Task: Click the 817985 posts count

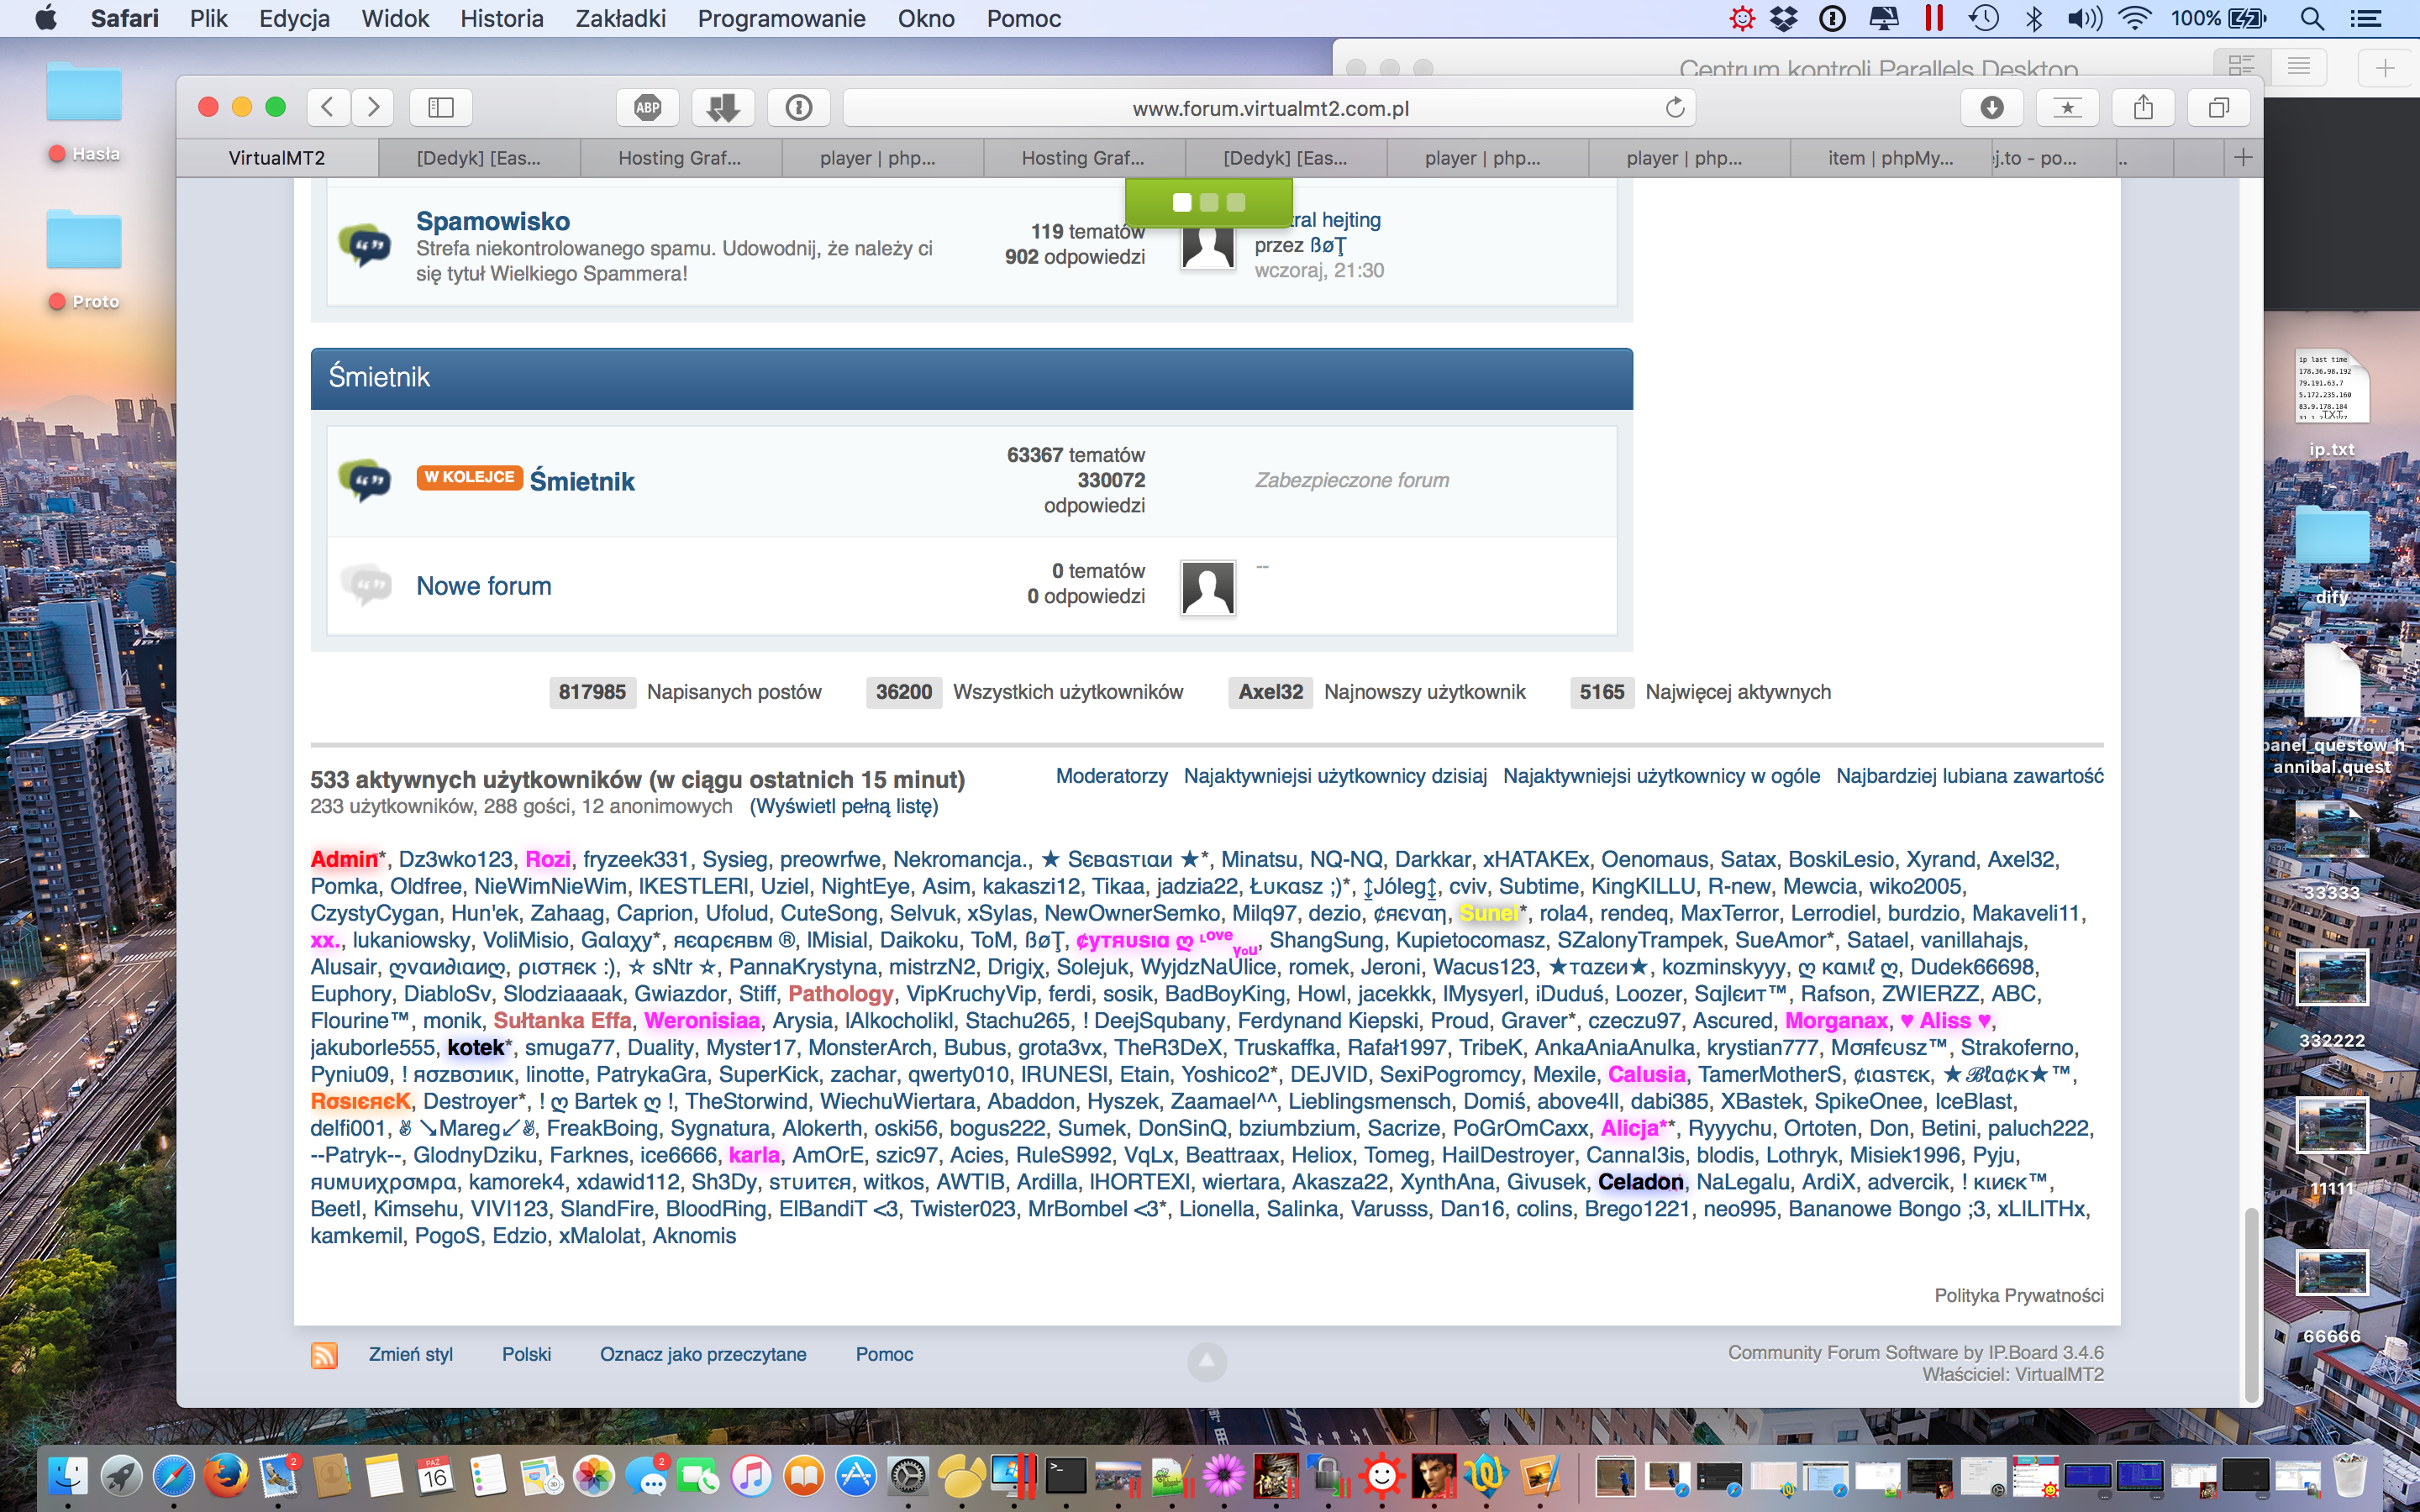Action: 592,692
